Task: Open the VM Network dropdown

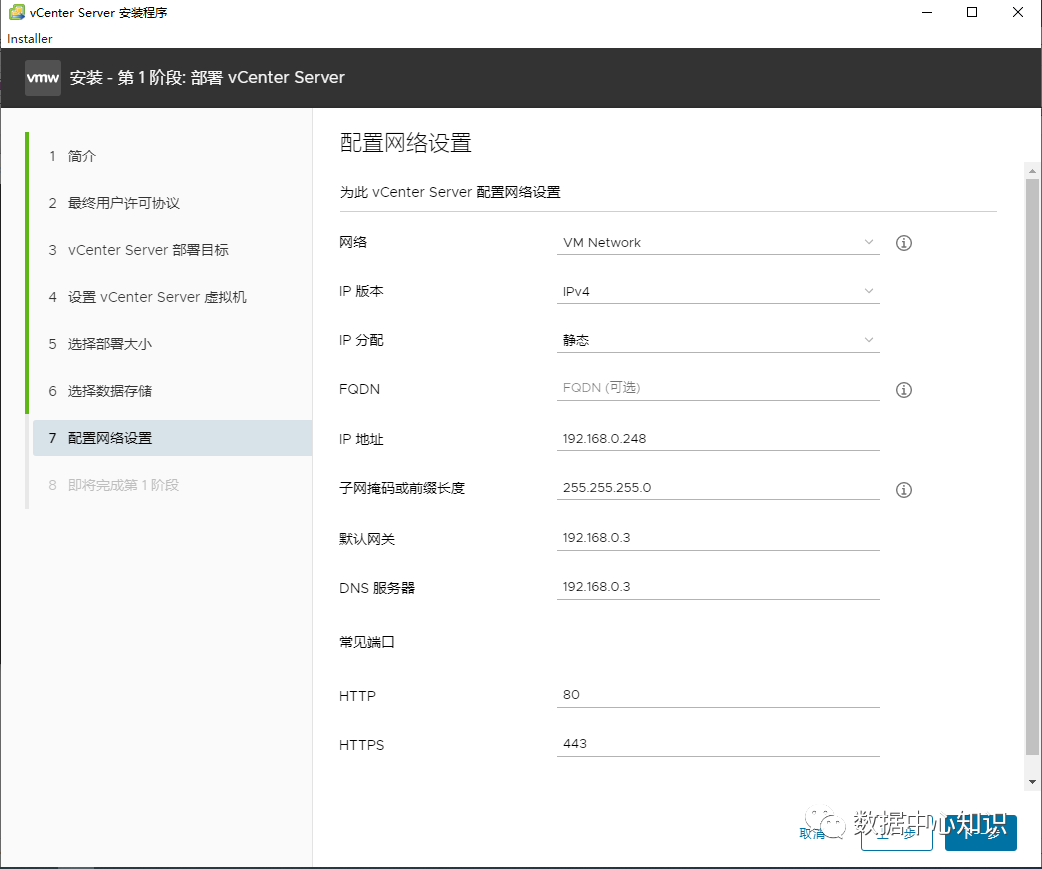Action: [718, 242]
